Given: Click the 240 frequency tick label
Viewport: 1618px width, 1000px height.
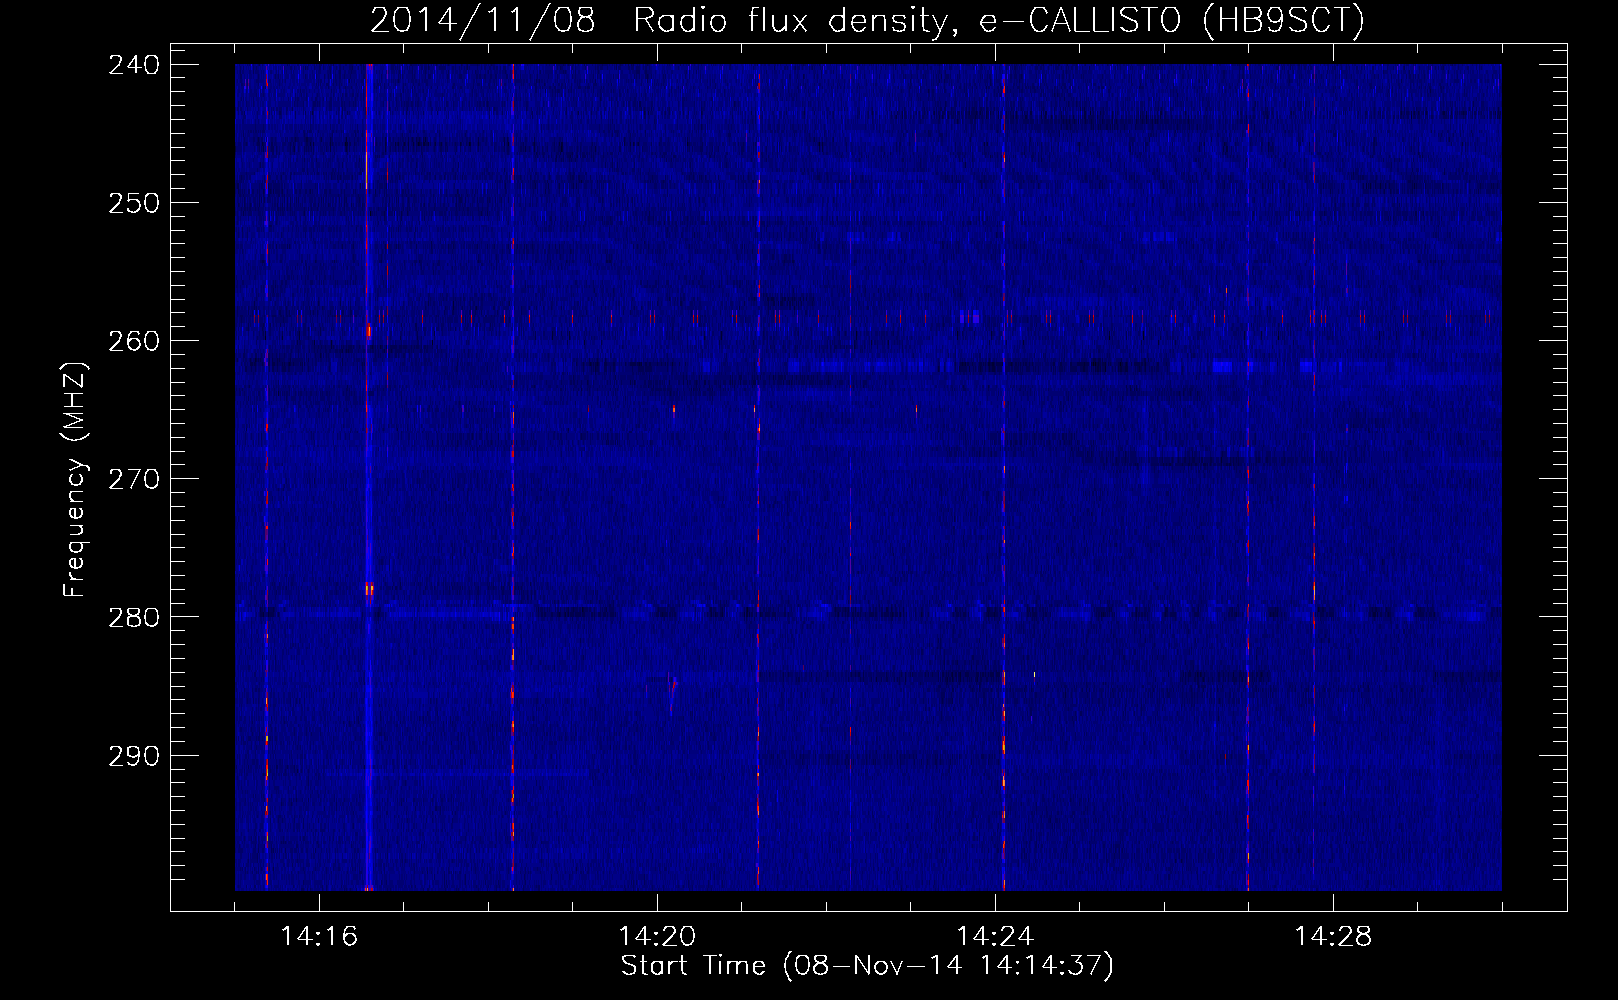Looking at the screenshot, I should (x=134, y=65).
